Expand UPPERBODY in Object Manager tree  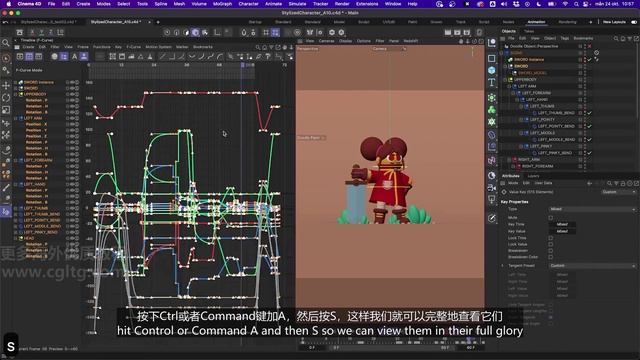click(505, 80)
